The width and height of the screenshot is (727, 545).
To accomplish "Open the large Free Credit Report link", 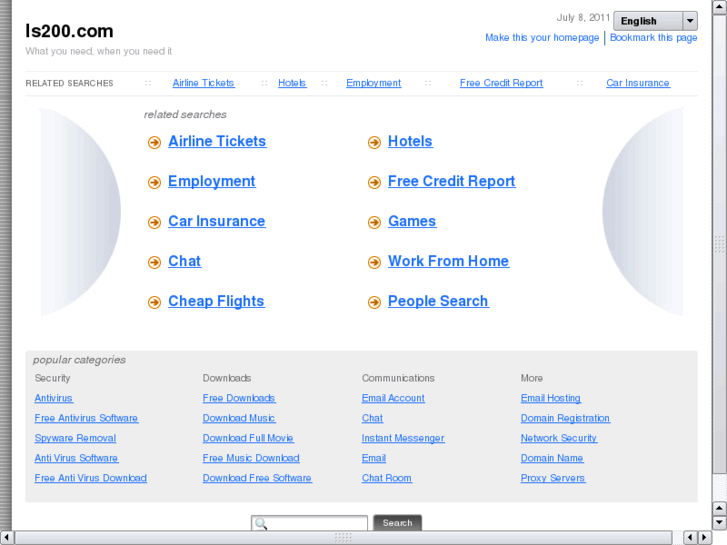I will (x=451, y=181).
